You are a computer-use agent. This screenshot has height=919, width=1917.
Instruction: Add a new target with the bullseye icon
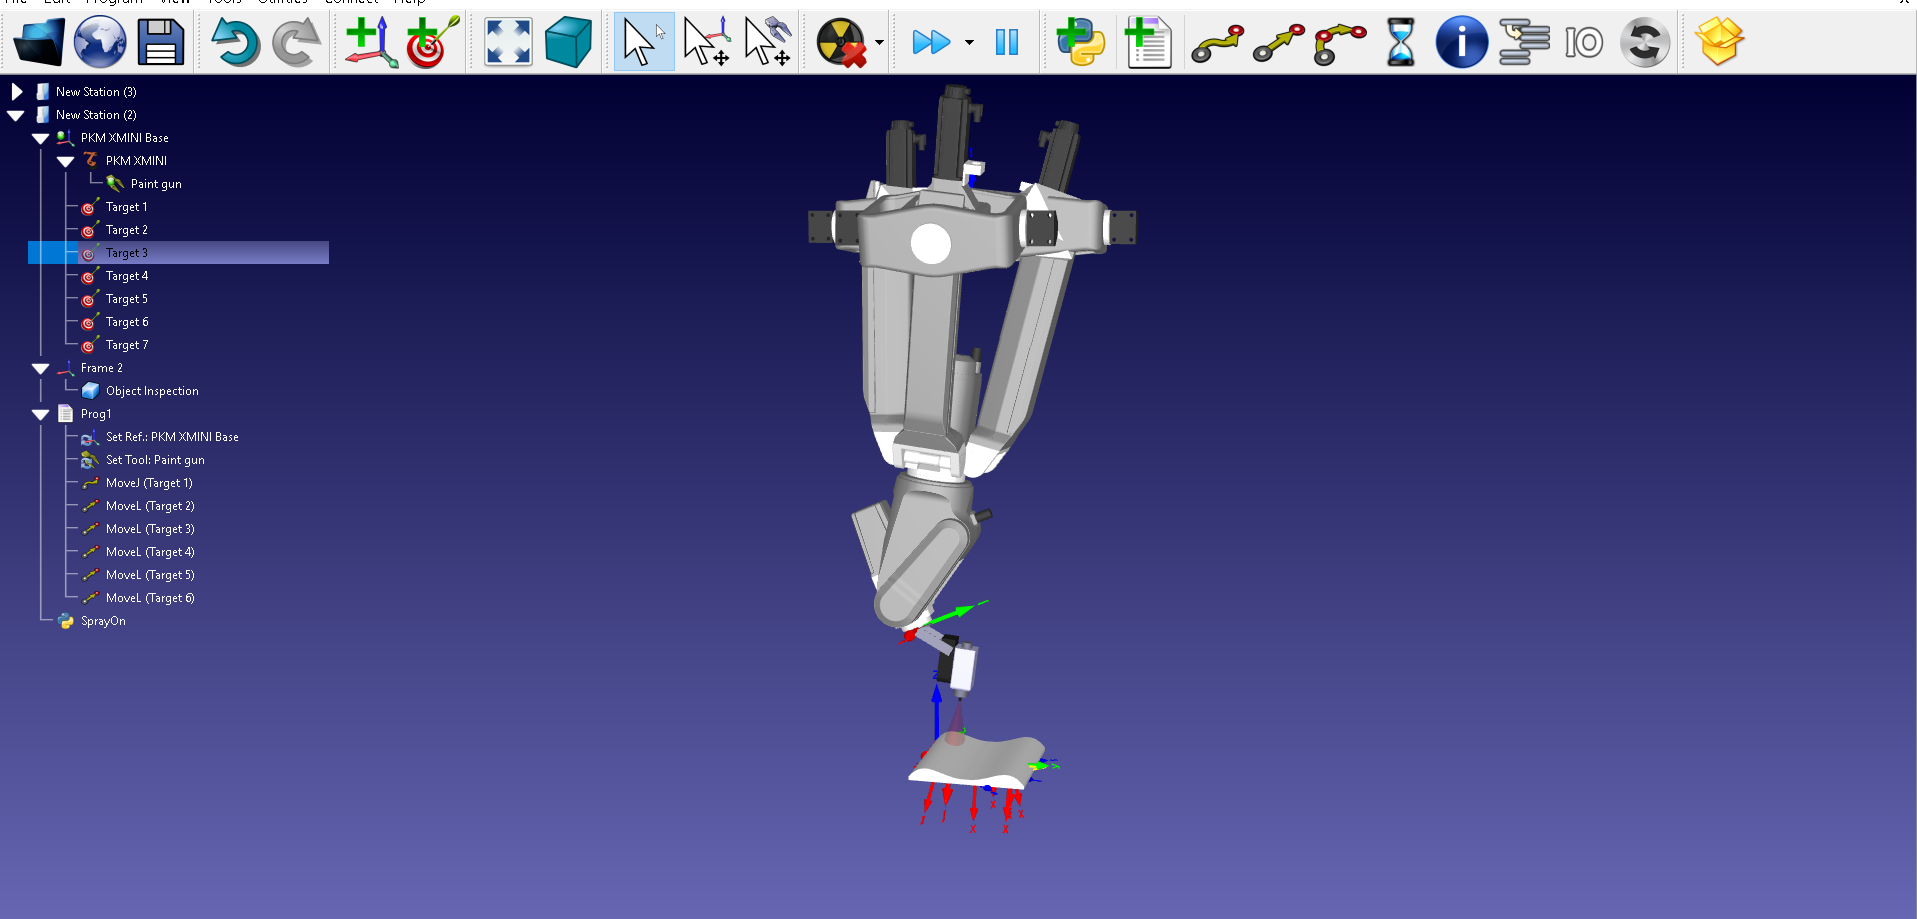[x=431, y=42]
